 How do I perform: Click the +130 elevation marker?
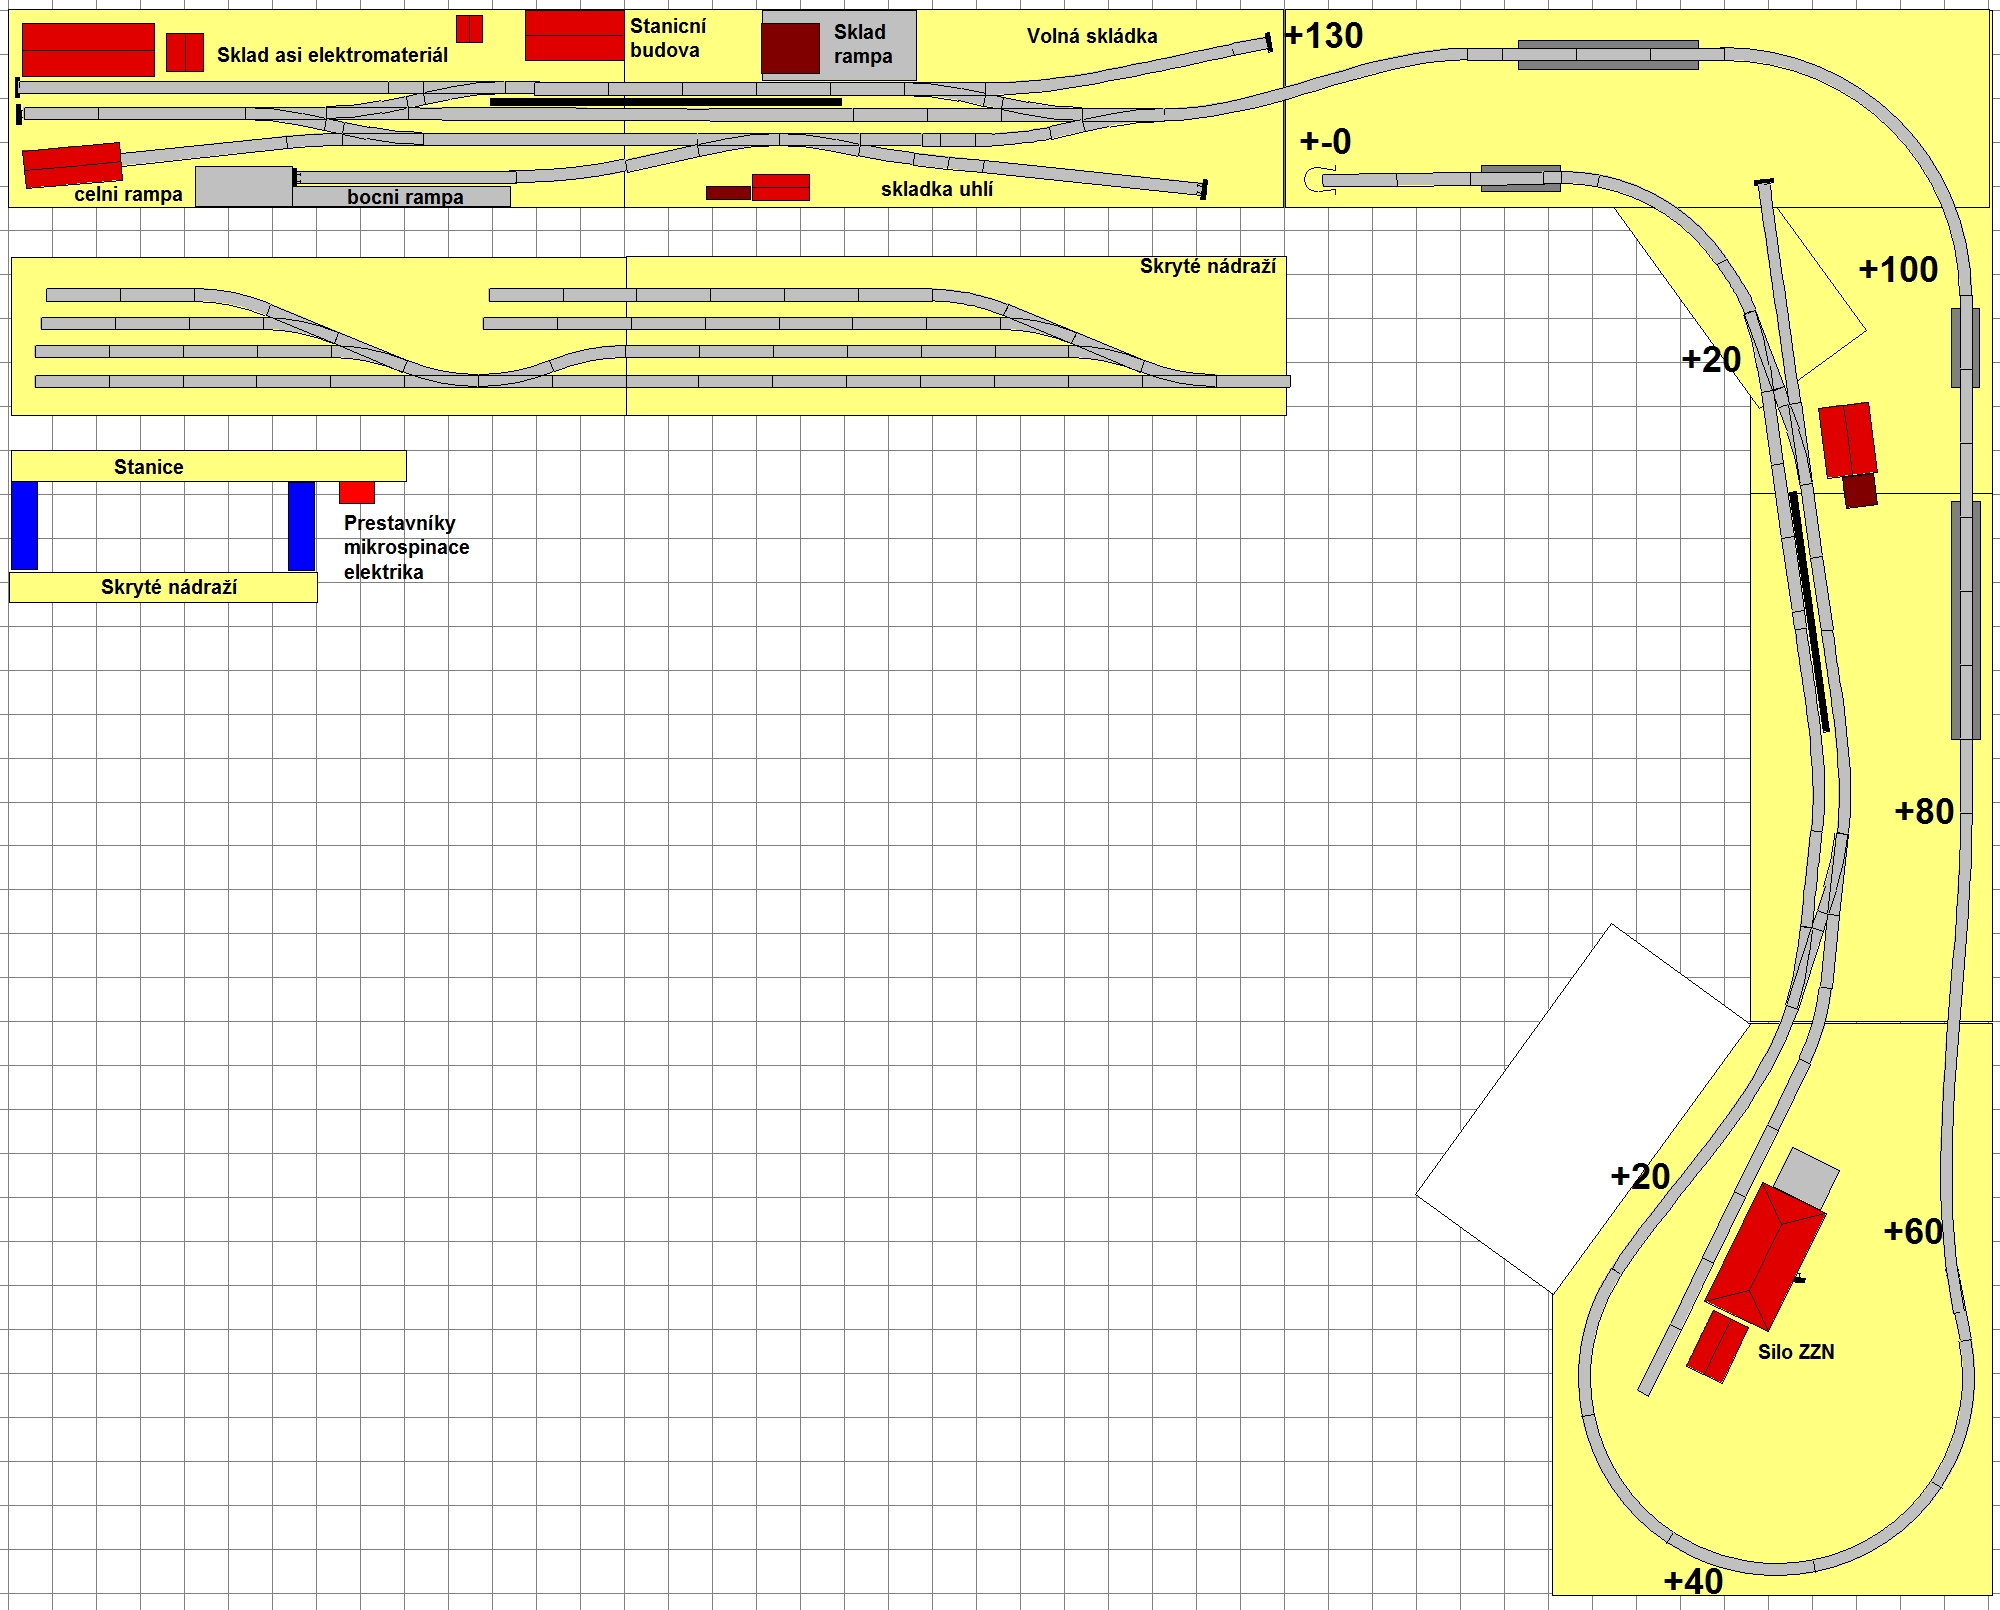coord(1324,36)
